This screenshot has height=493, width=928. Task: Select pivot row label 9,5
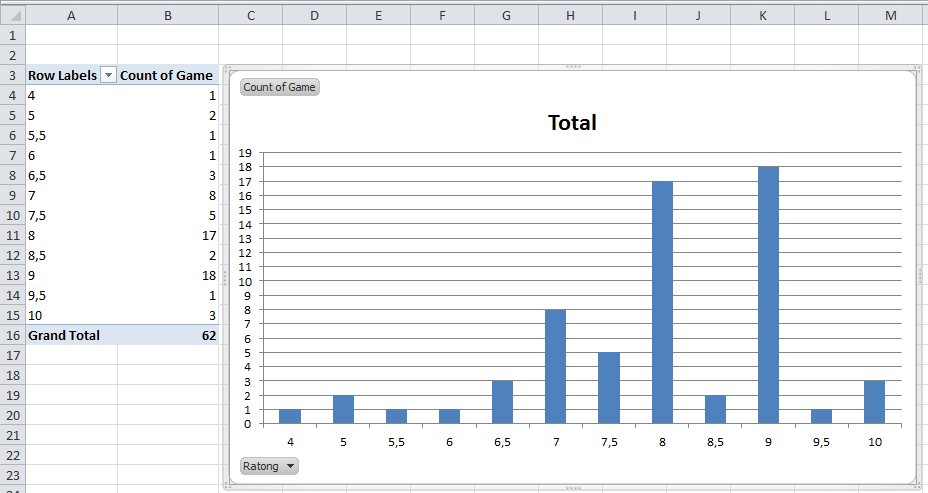(72, 295)
